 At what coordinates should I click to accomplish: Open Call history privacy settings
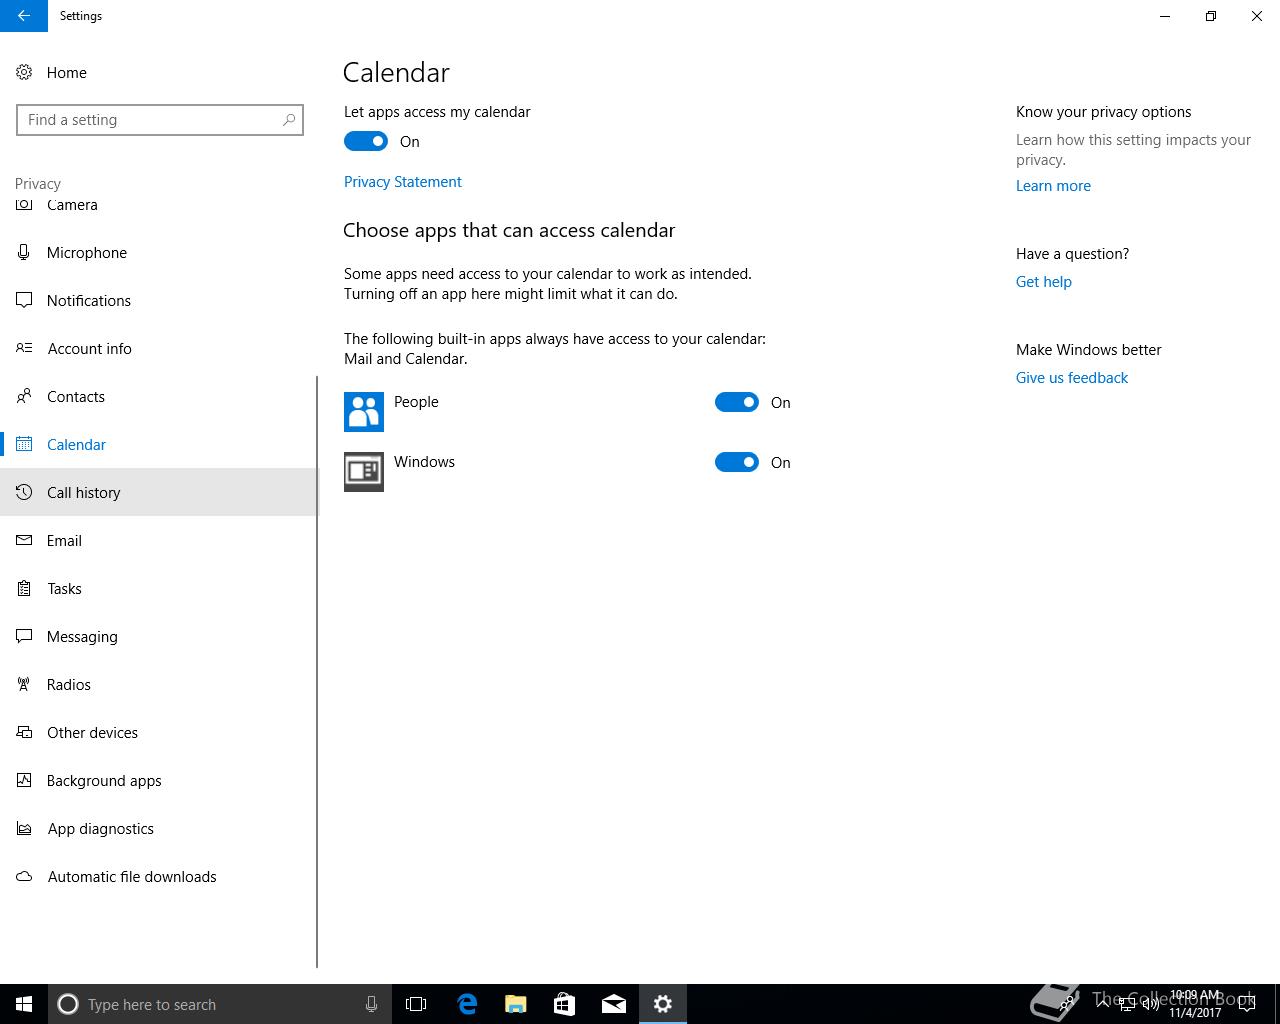tap(159, 492)
